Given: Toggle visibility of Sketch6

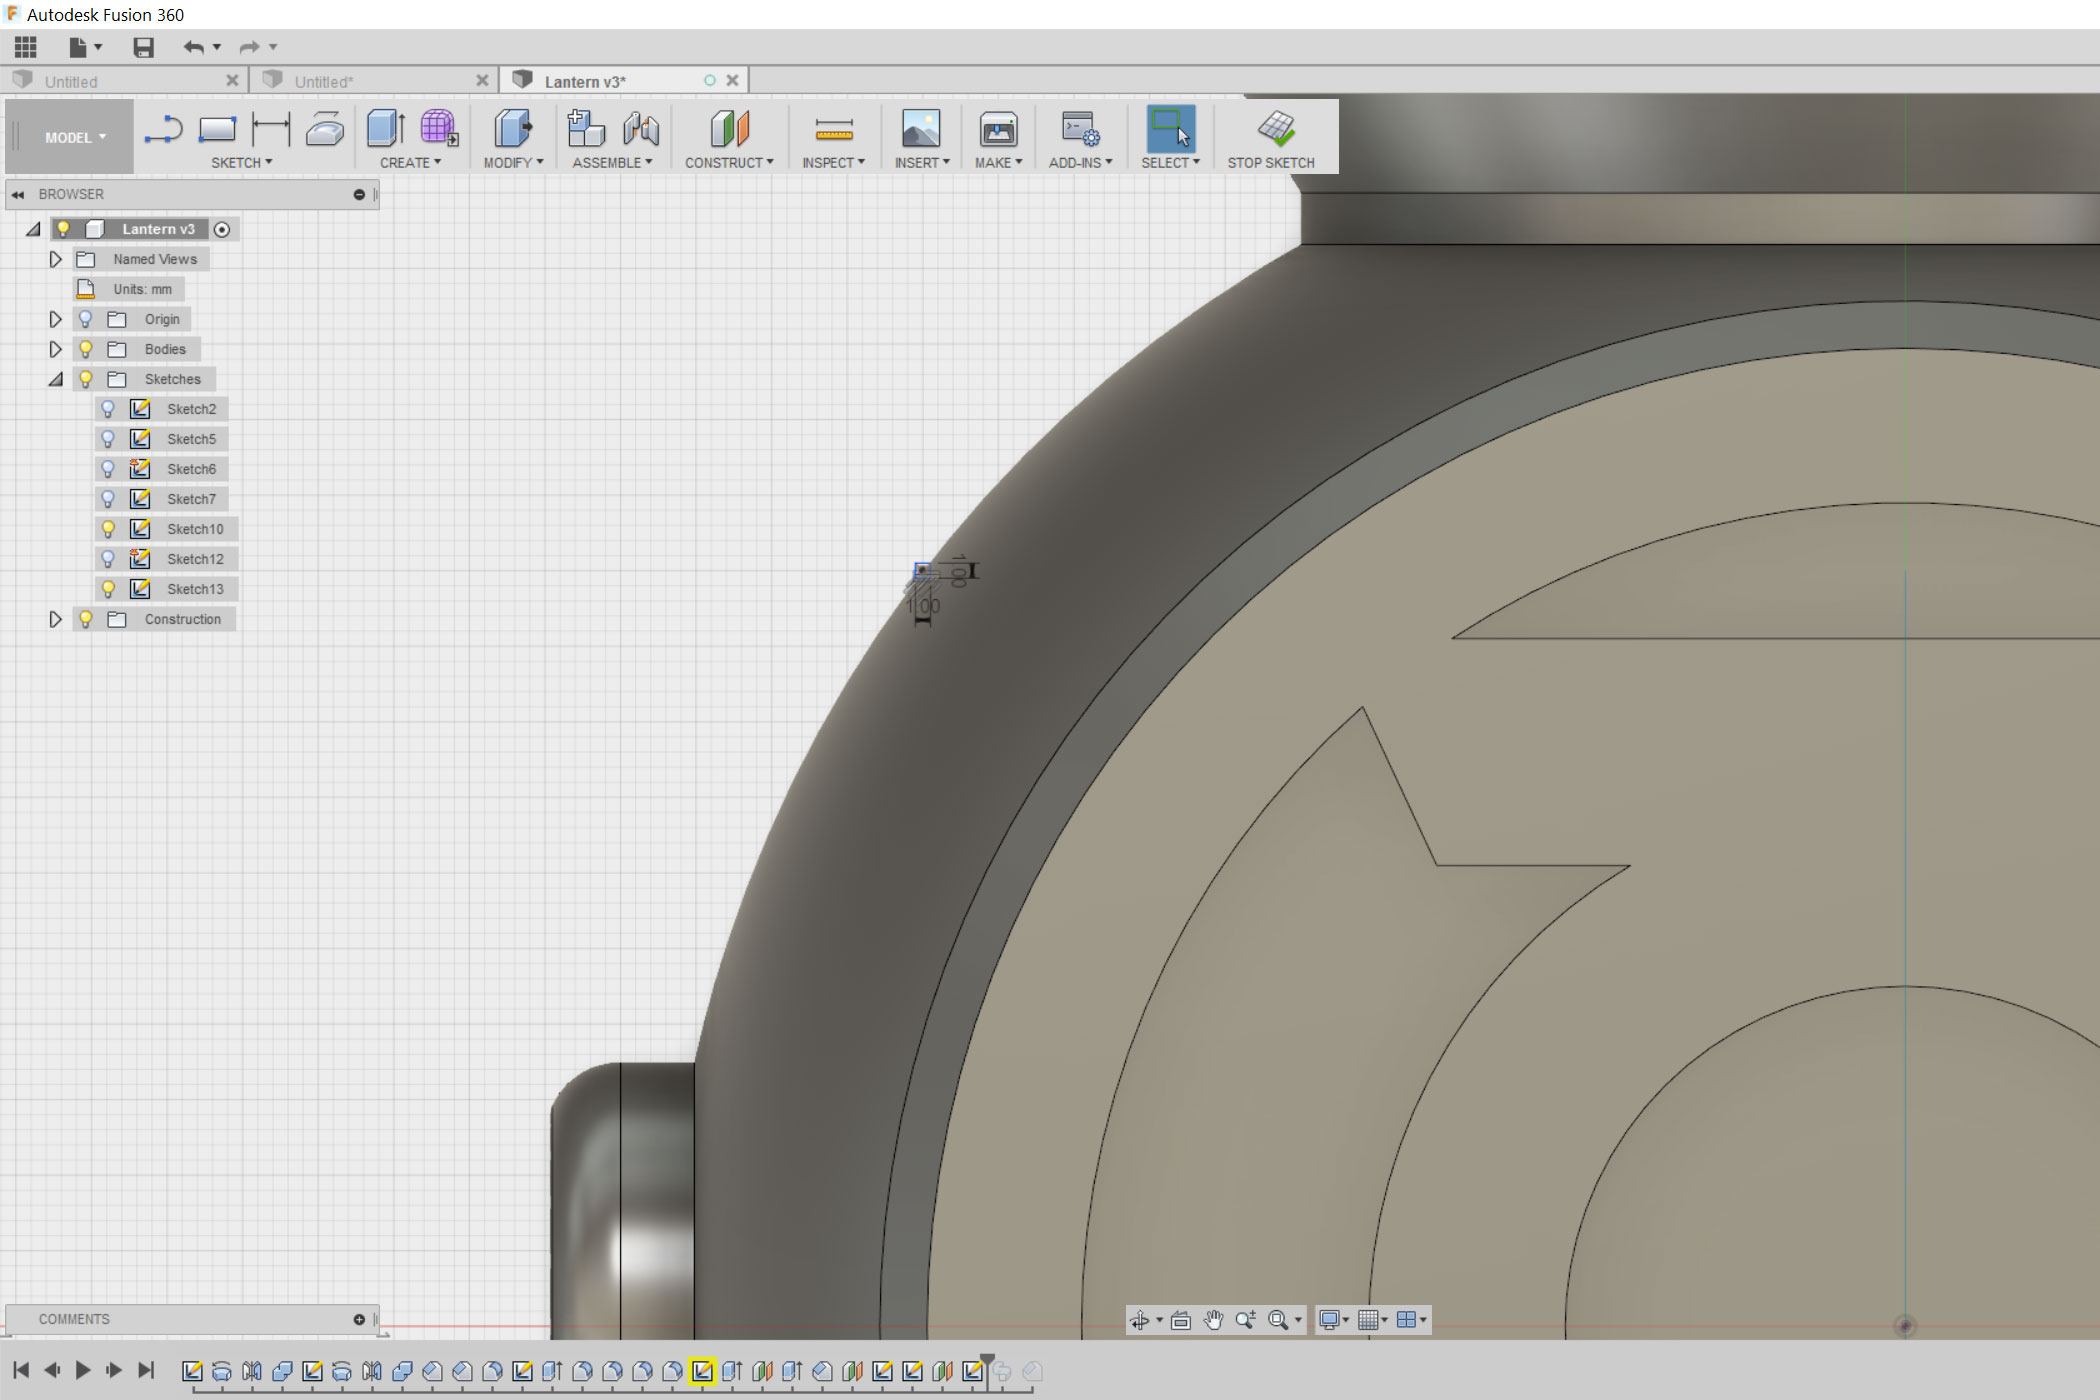Looking at the screenshot, I should click(108, 469).
